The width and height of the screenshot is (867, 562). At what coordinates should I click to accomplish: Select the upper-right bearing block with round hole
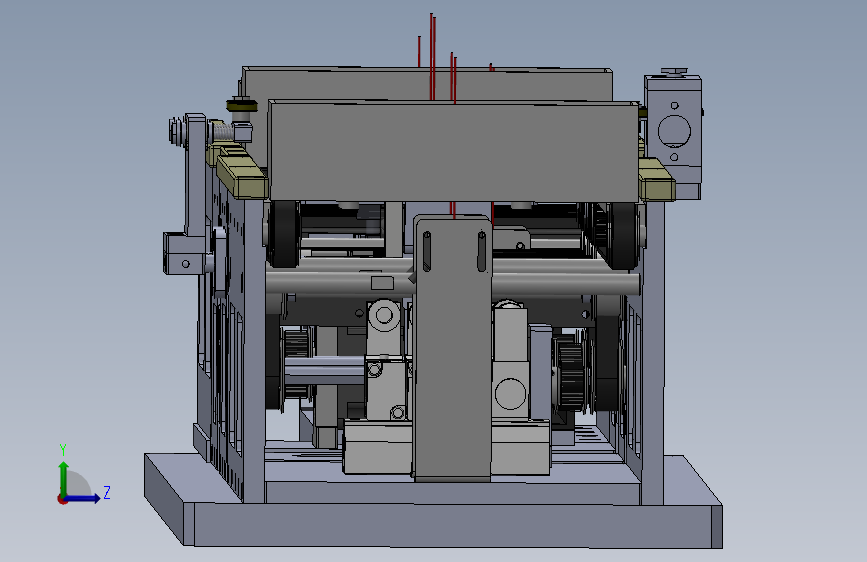pos(673,132)
